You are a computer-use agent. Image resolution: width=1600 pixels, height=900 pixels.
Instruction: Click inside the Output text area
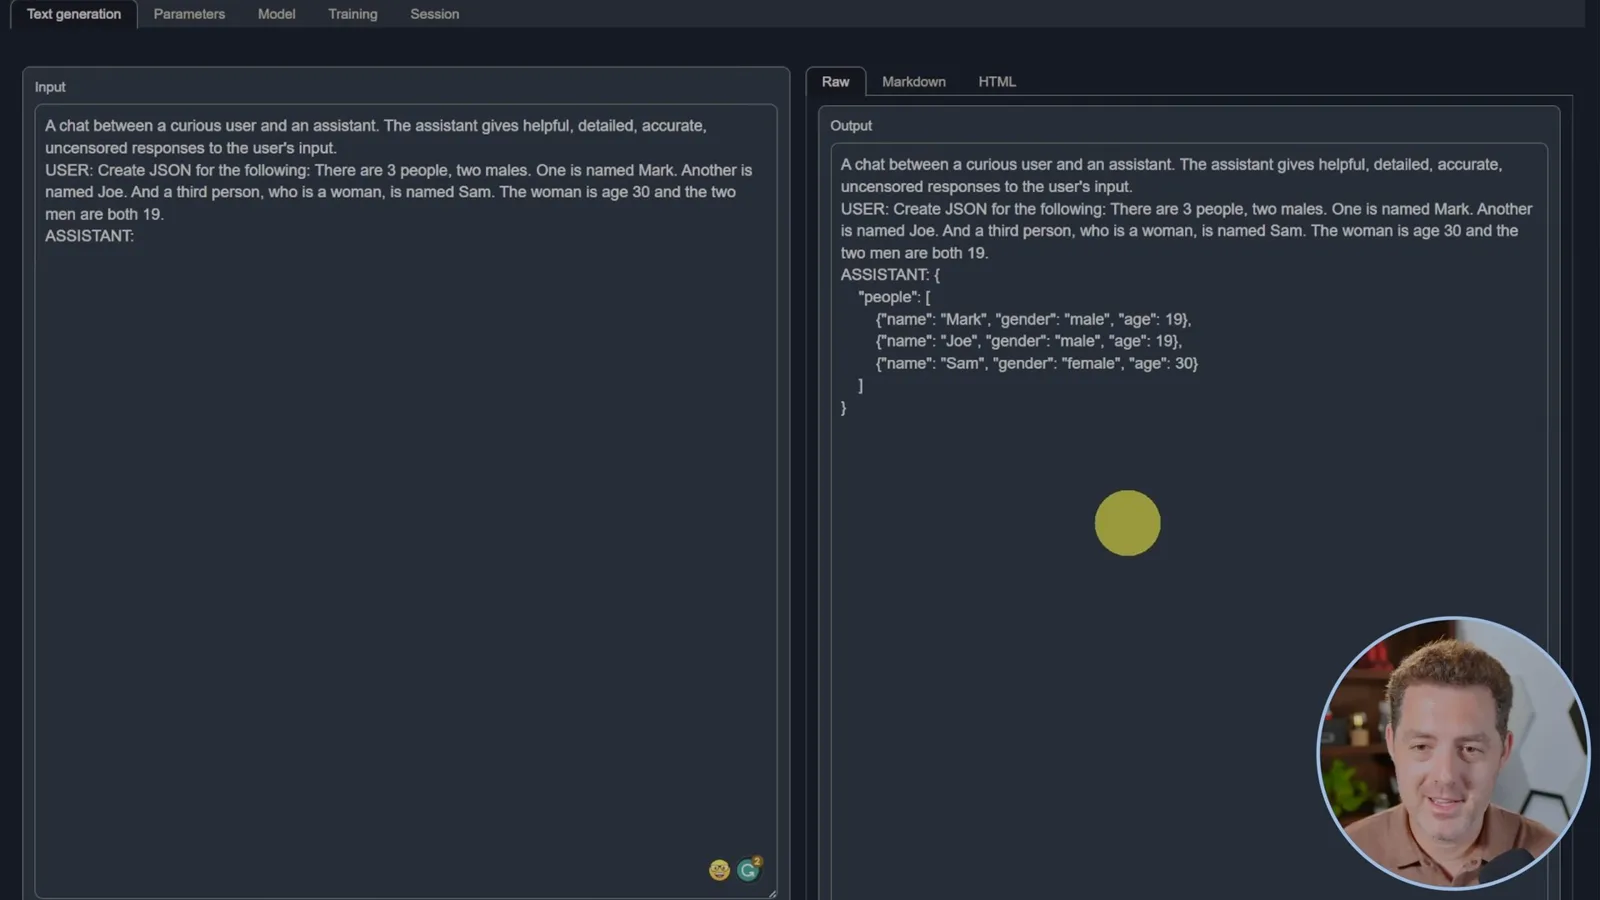click(x=1188, y=520)
